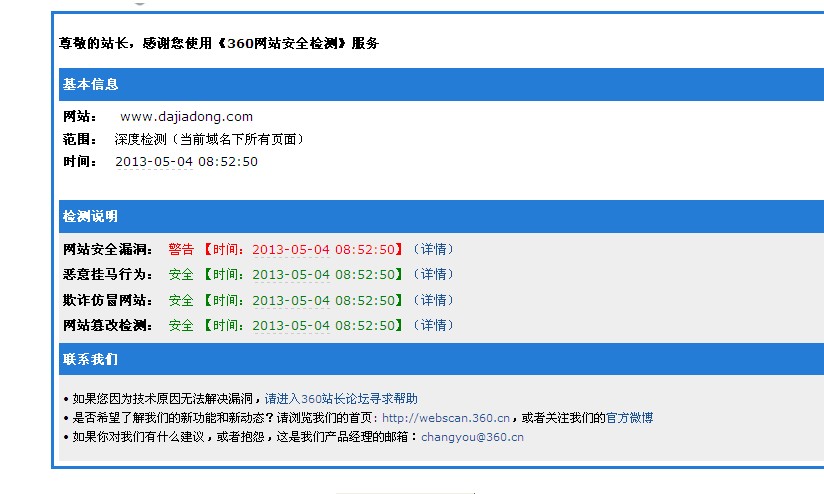
Task: Open details link for 欺诈仿冒网站 row
Action: coord(435,300)
